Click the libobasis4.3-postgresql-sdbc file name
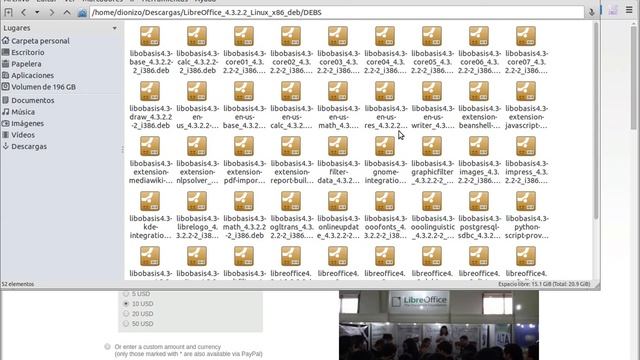Viewport: 640px width, 360px height. (479, 227)
